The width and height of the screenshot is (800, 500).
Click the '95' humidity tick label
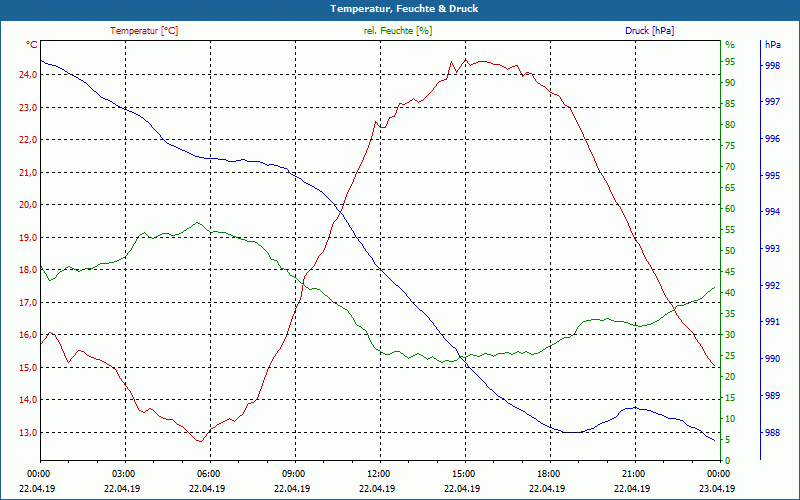tap(730, 62)
